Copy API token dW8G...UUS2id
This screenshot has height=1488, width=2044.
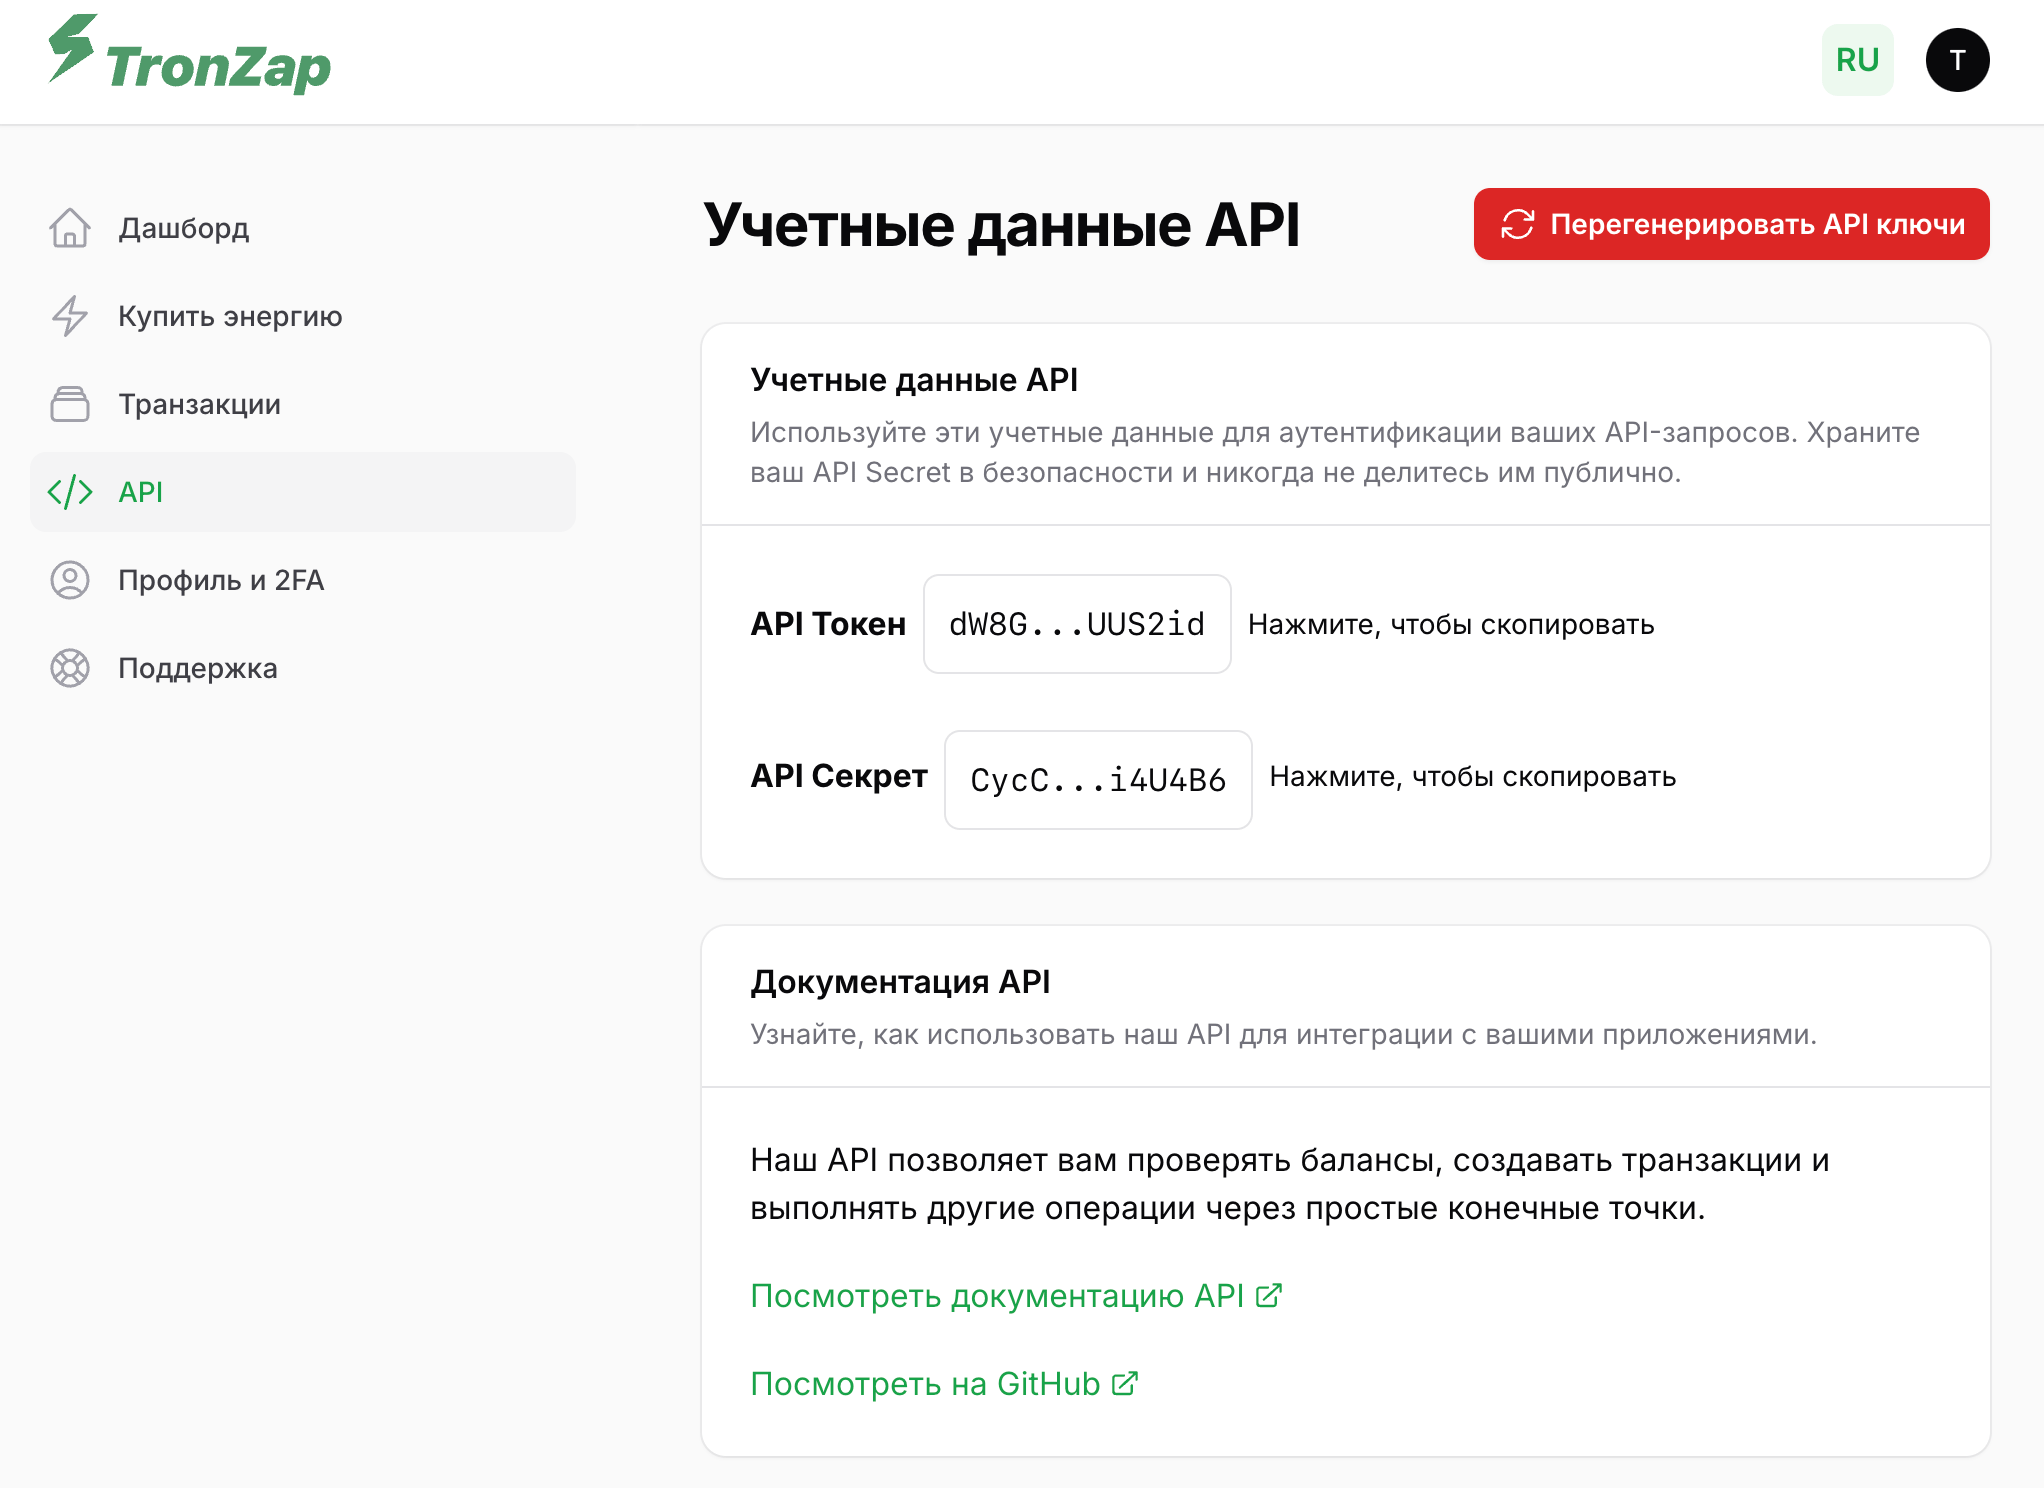(x=1077, y=624)
